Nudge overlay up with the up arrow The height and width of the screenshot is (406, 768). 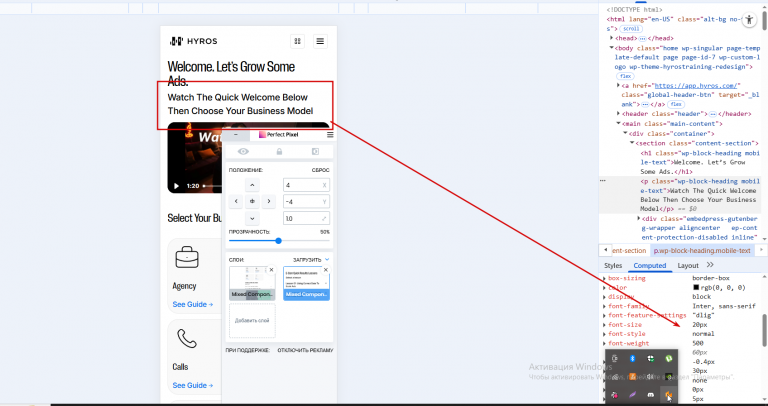252,185
